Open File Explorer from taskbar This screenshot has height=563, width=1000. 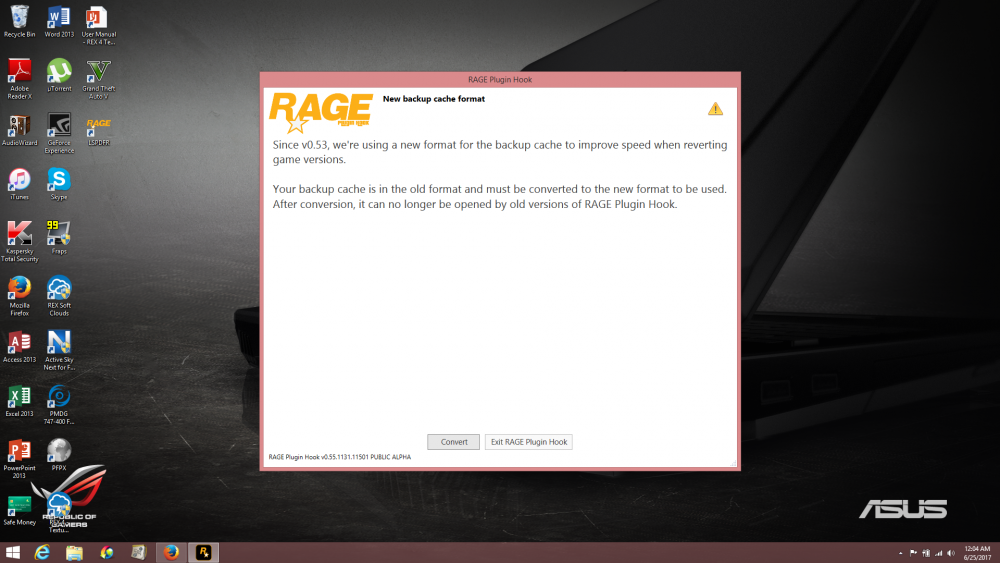[x=74, y=552]
